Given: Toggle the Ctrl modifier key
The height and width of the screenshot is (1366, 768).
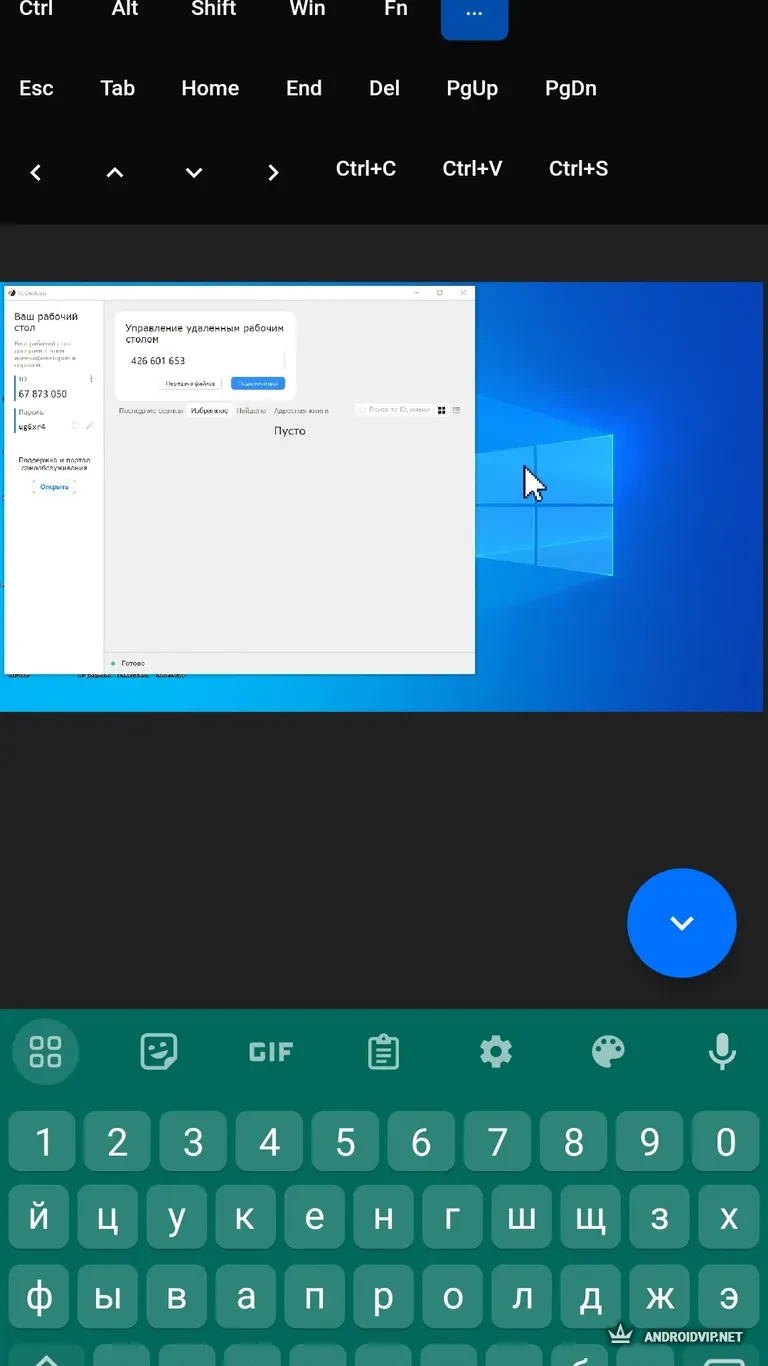Looking at the screenshot, I should click(36, 9).
